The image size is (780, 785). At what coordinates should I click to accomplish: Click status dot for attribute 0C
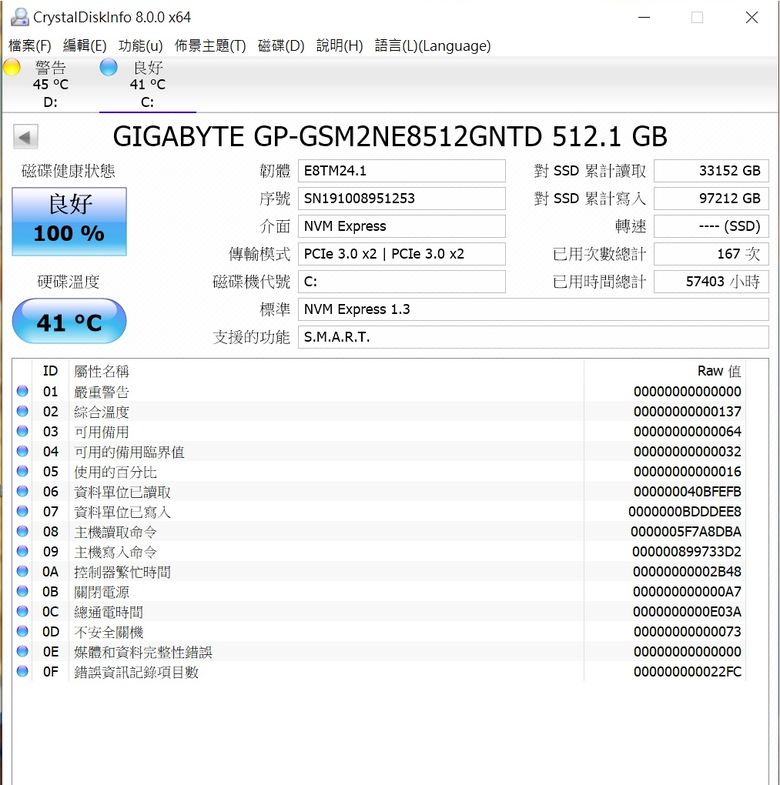(x=23, y=611)
